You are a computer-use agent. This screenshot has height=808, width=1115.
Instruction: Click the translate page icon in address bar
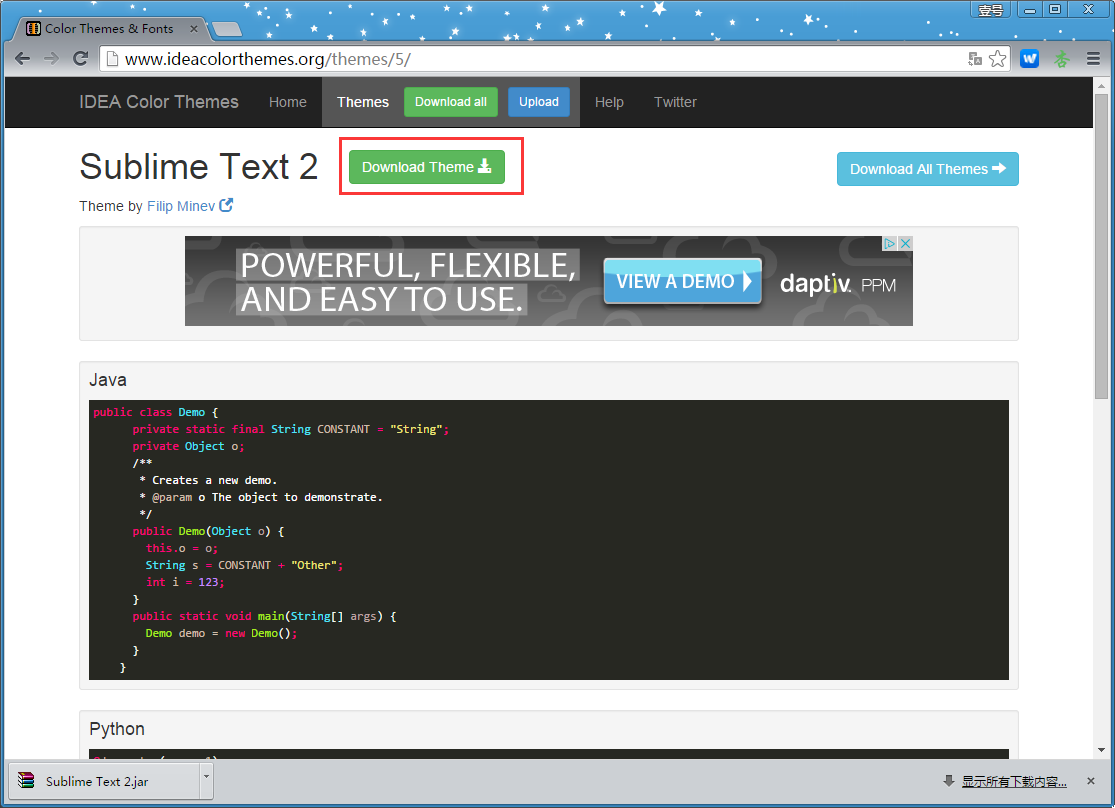pyautogui.click(x=975, y=59)
